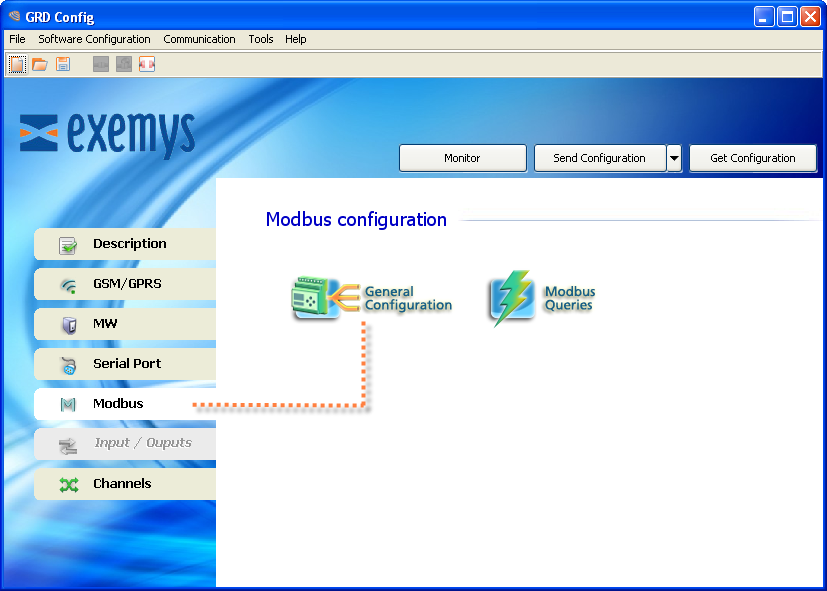
Task: Click the Send Configuration button
Action: [x=599, y=158]
